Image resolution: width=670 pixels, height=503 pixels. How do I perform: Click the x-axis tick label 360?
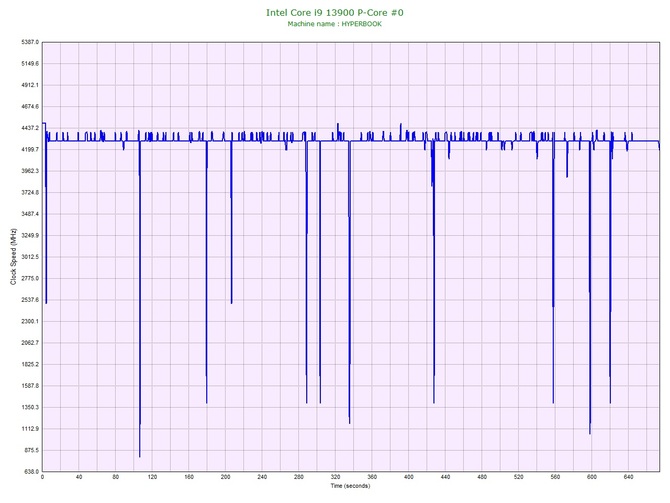click(372, 477)
